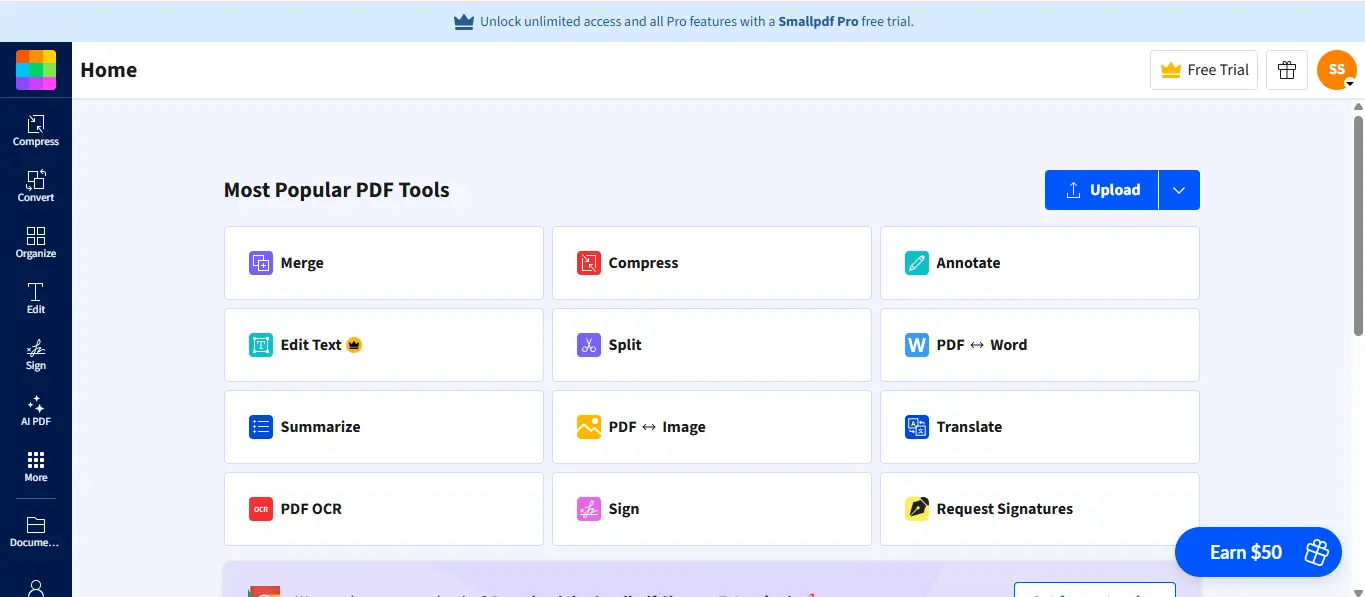
Task: Open the Convert sidebar icon
Action: point(36,186)
